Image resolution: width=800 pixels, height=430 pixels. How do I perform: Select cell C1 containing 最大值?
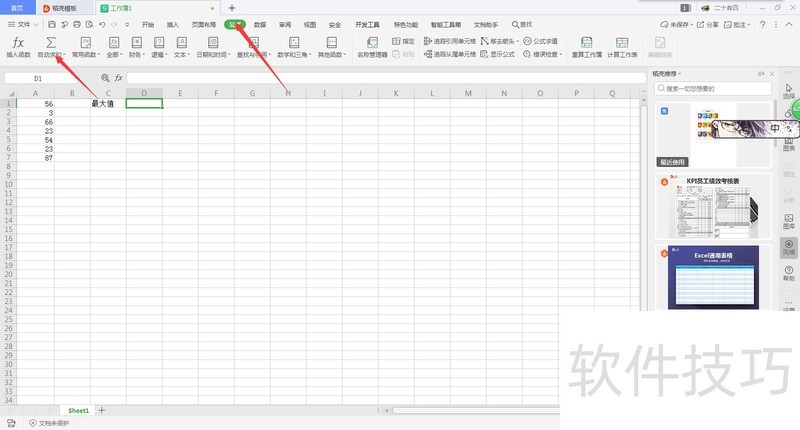(108, 104)
